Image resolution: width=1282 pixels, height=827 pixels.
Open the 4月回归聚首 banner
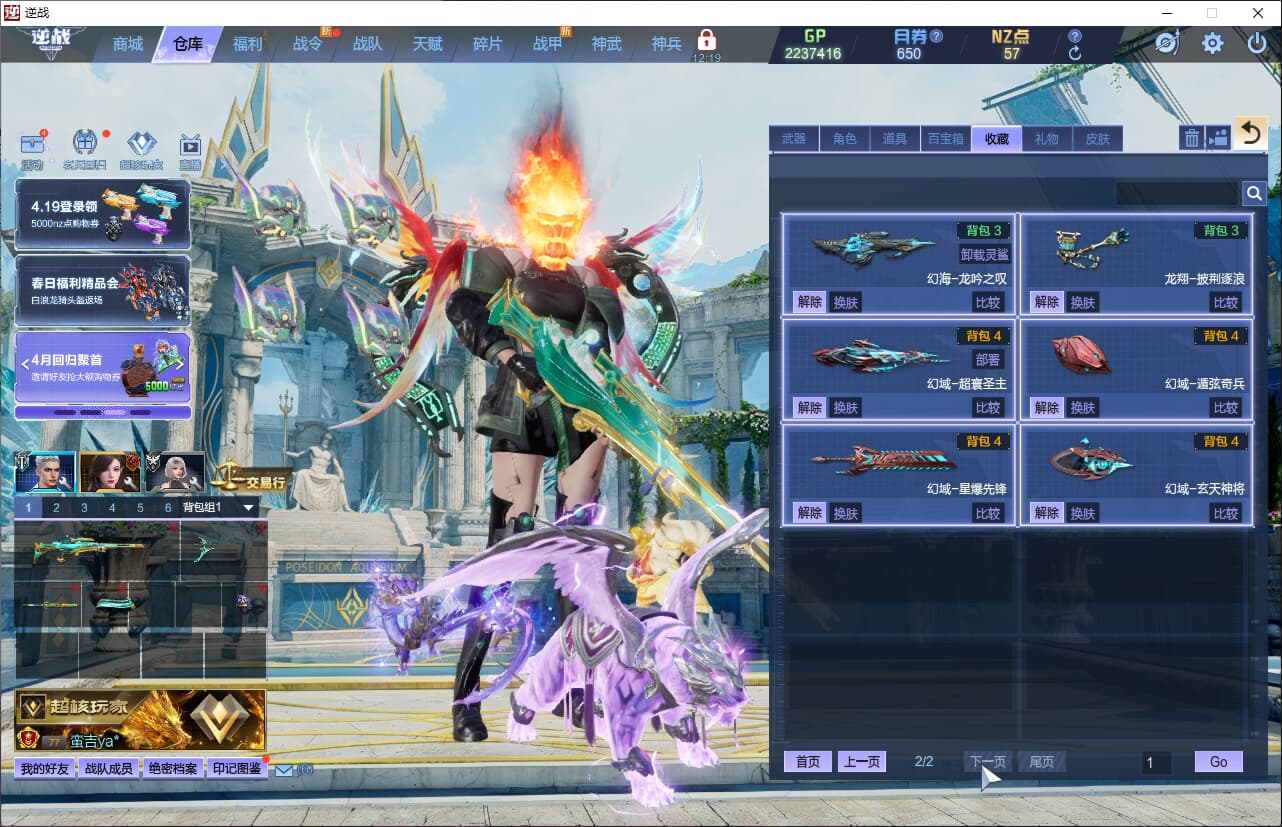[x=102, y=367]
